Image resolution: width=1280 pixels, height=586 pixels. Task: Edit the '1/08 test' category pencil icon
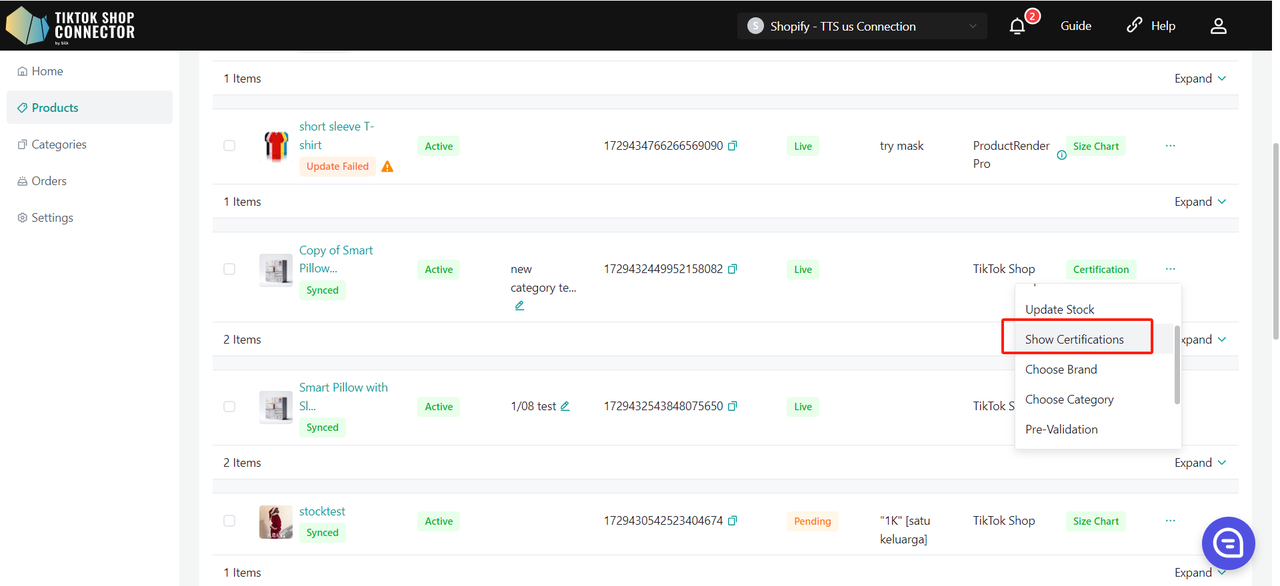click(565, 407)
